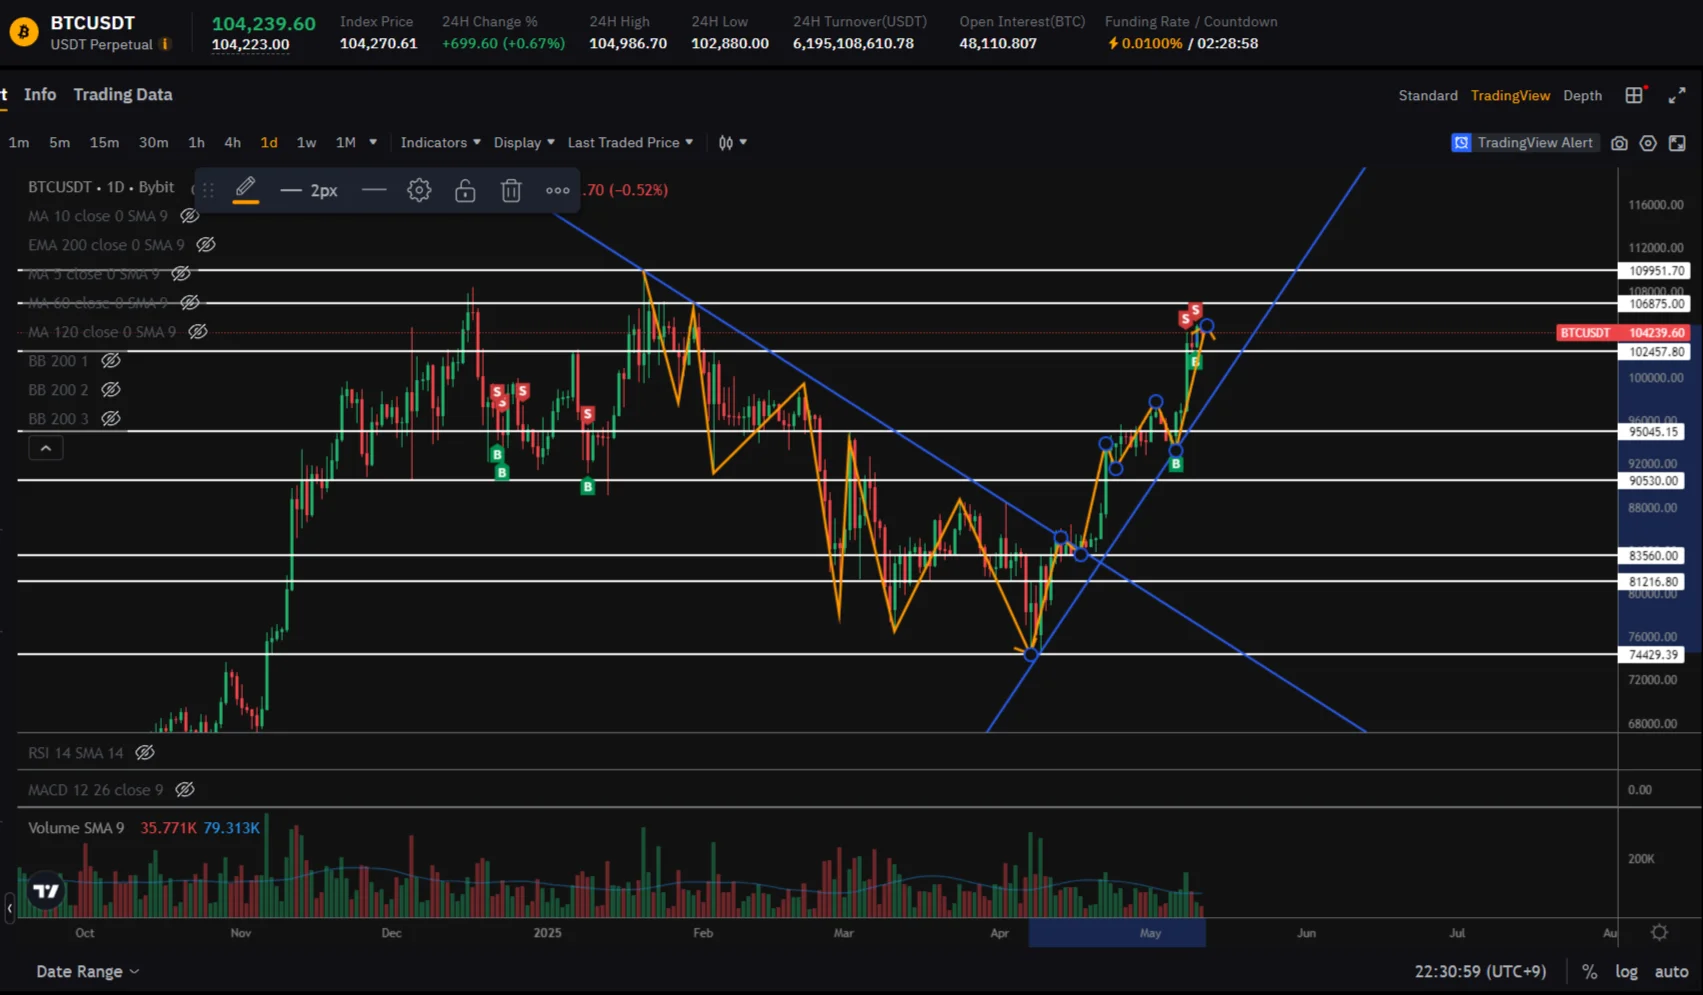Select the 4h timeframe

(x=232, y=143)
